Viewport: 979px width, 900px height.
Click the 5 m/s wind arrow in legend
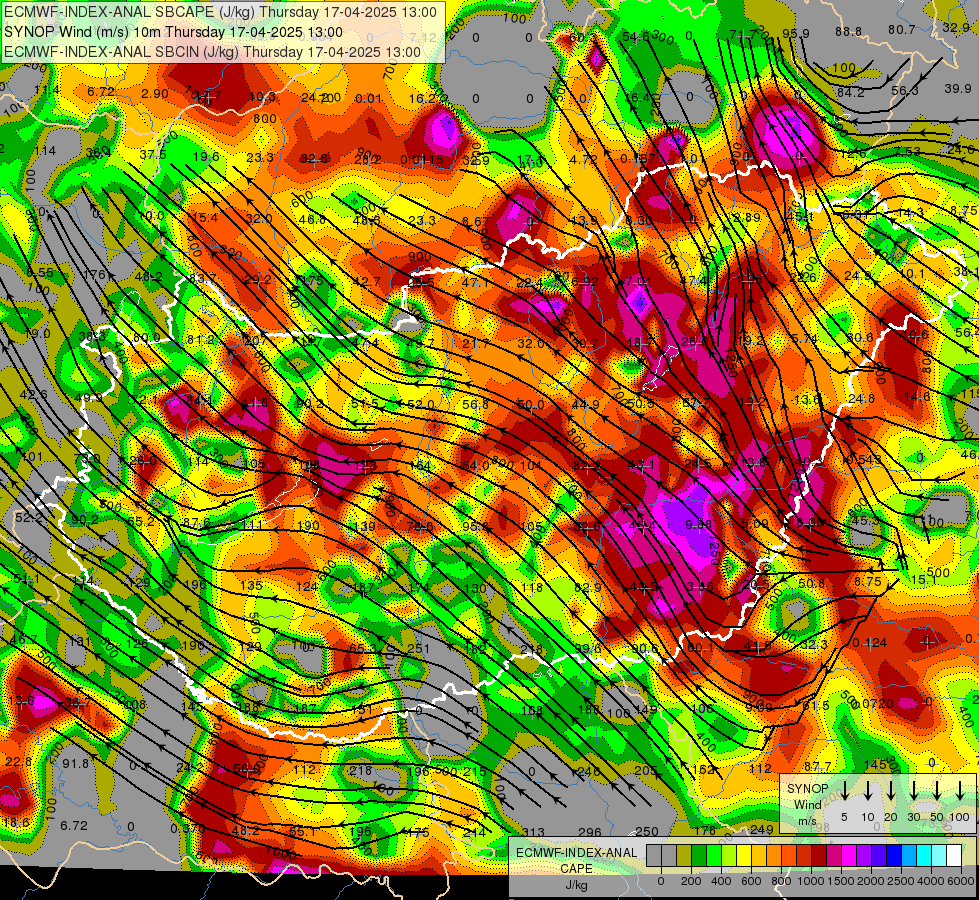click(845, 791)
